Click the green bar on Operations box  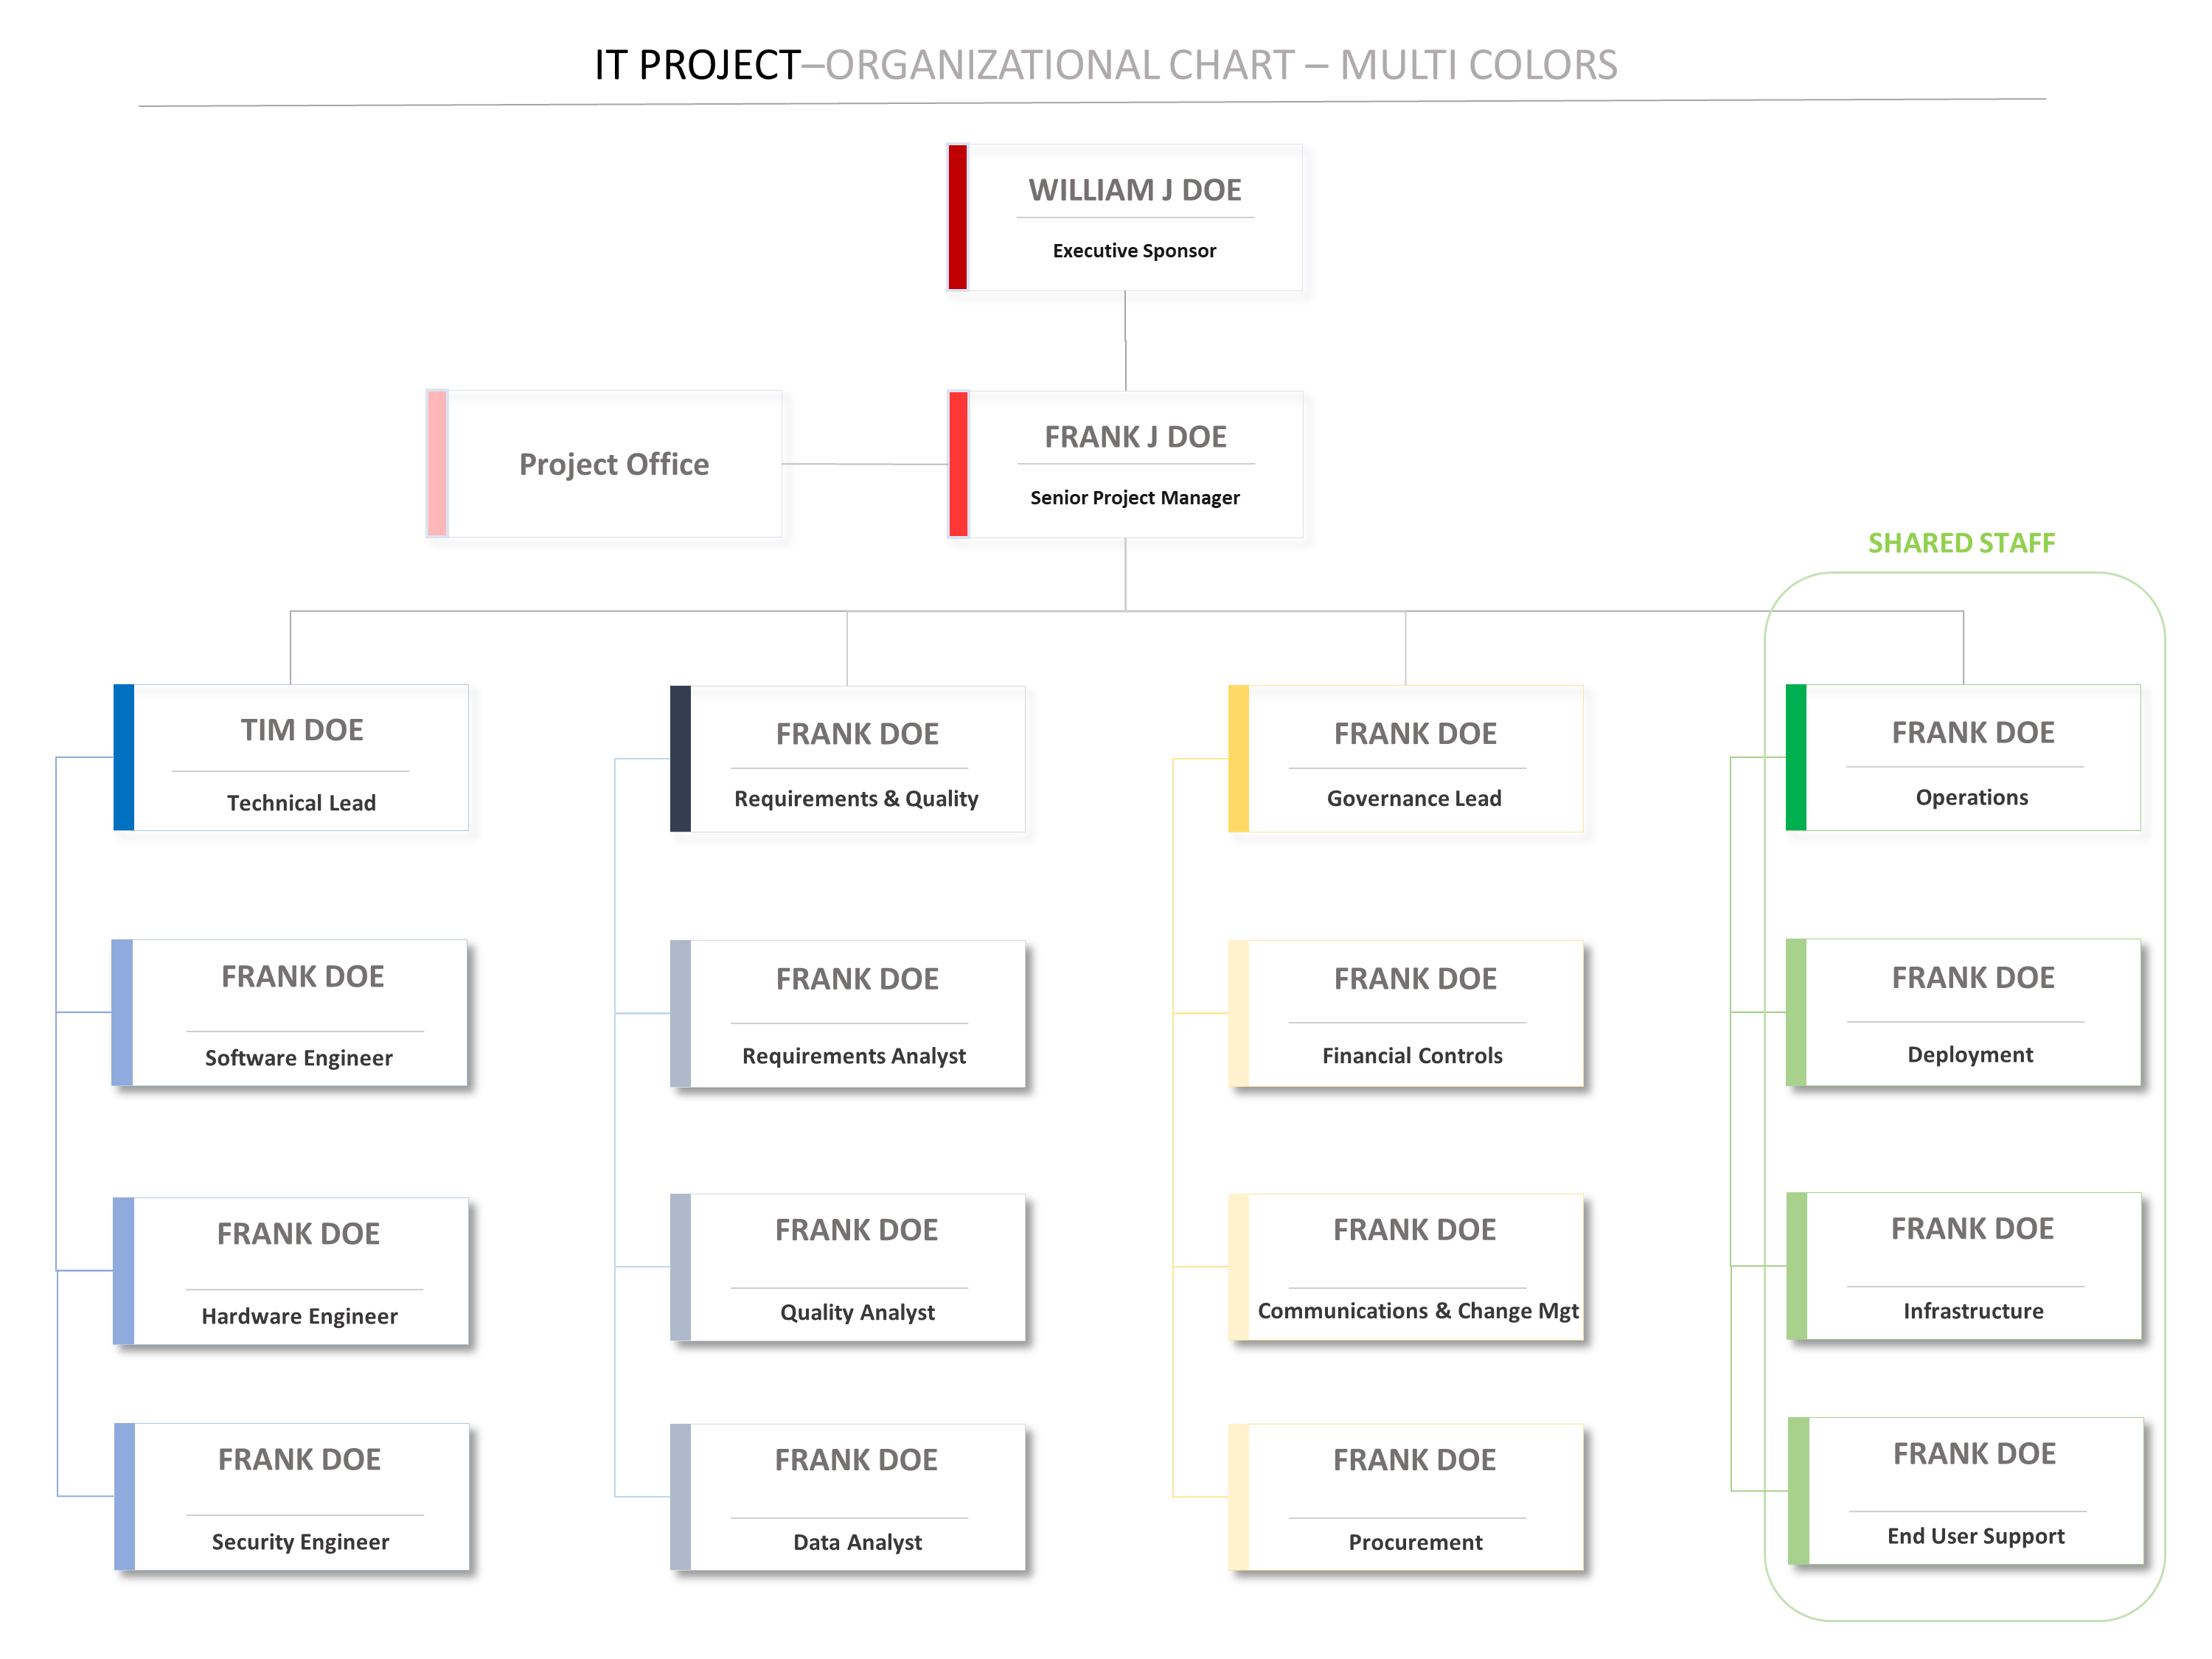click(x=1796, y=757)
